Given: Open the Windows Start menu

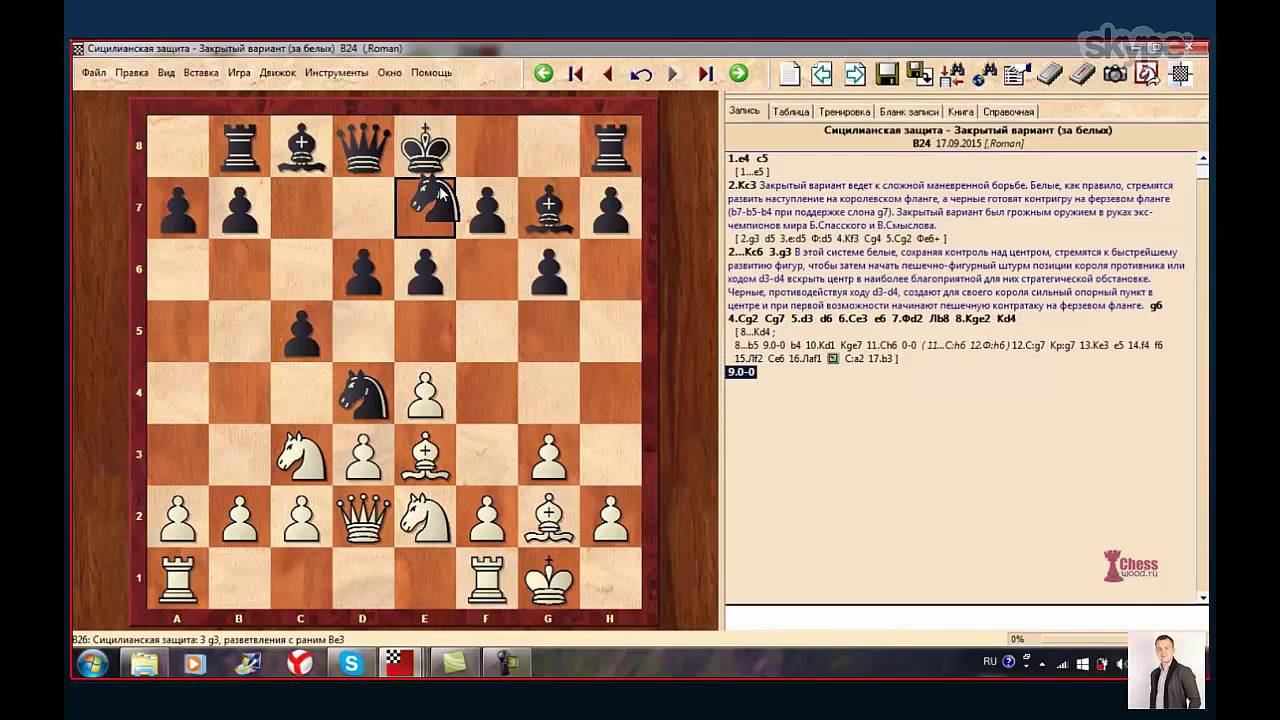Looking at the screenshot, I should click(x=93, y=663).
